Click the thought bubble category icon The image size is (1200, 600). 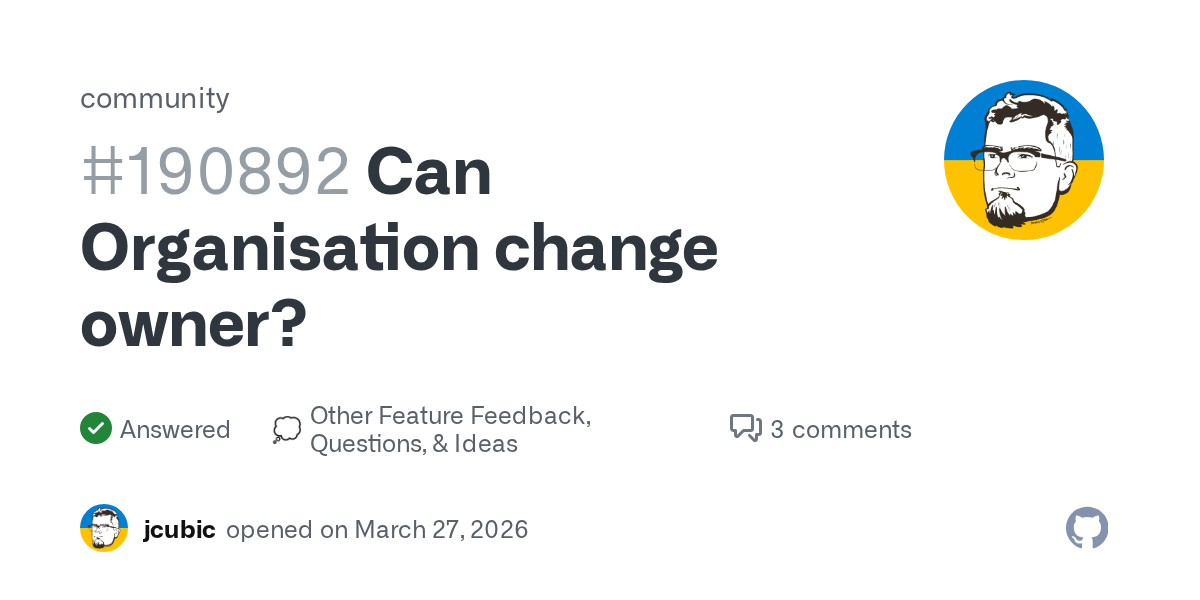286,430
